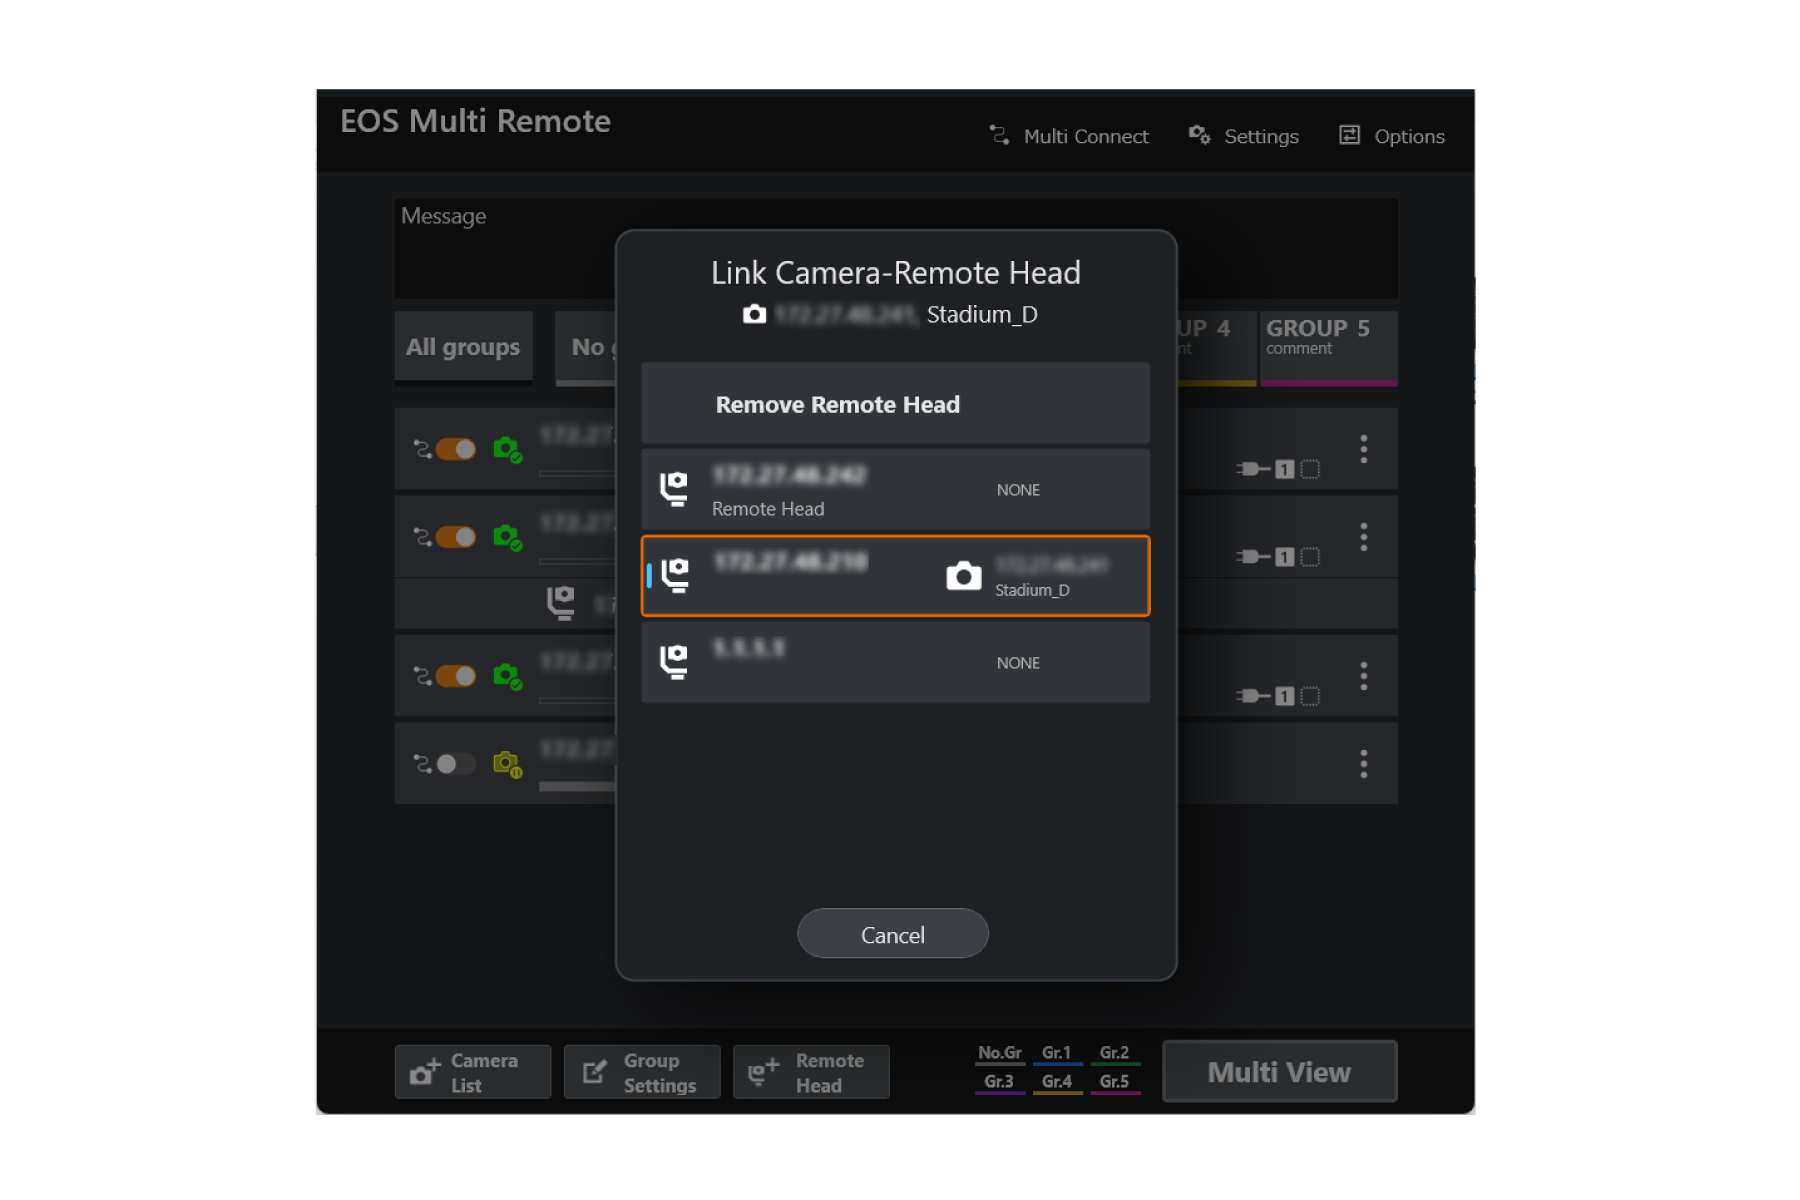Click the card slot 1 indicator in the first camera row

(x=1285, y=469)
